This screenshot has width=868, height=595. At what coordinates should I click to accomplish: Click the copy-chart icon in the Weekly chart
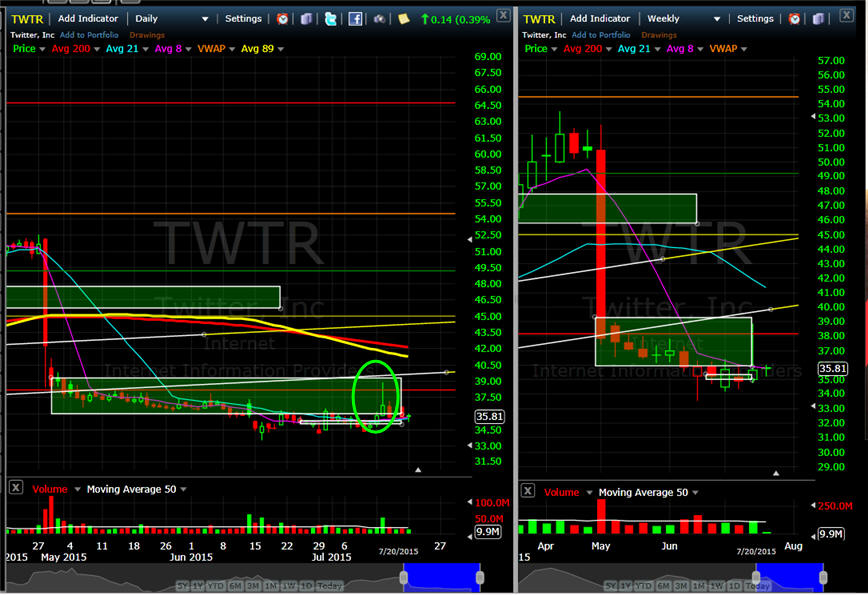[818, 19]
